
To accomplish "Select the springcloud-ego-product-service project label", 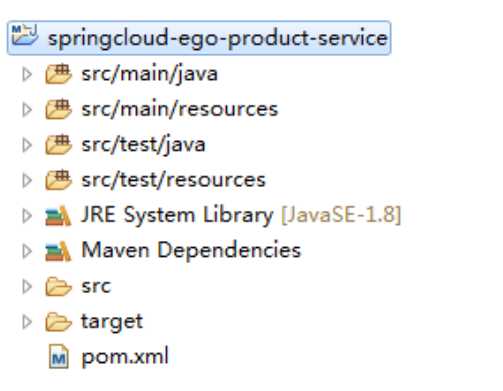I will click(x=218, y=38).
